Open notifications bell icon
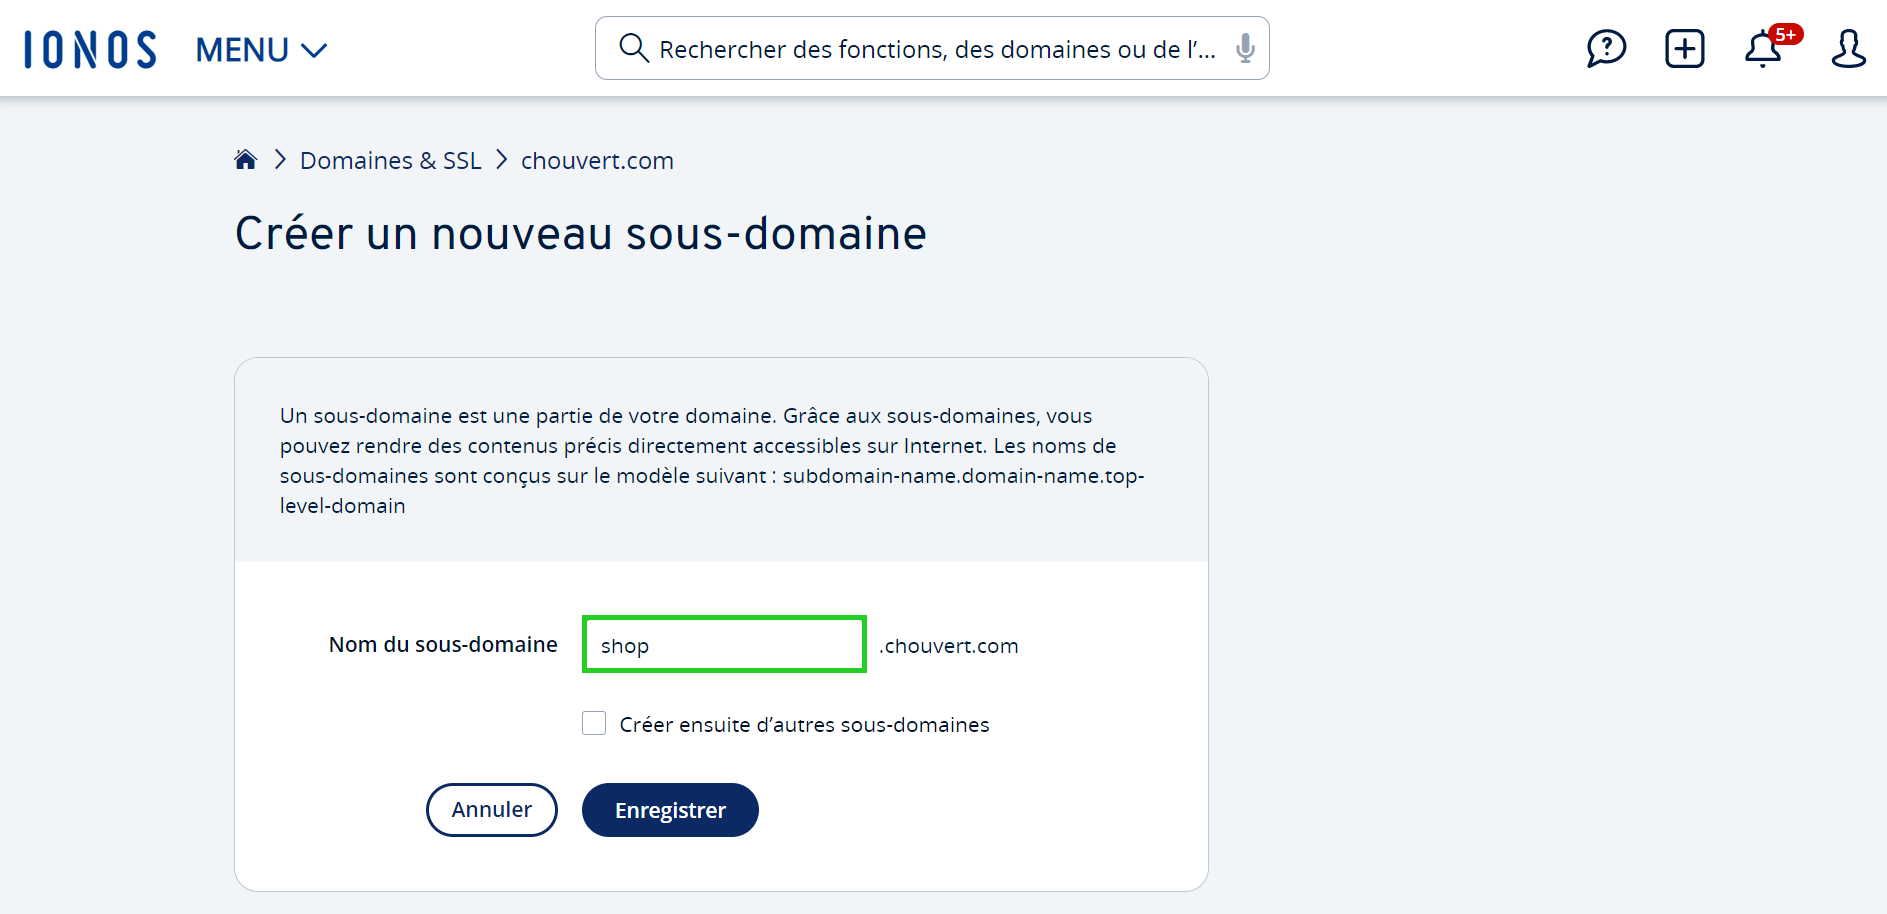Image resolution: width=1887 pixels, height=914 pixels. click(x=1763, y=49)
